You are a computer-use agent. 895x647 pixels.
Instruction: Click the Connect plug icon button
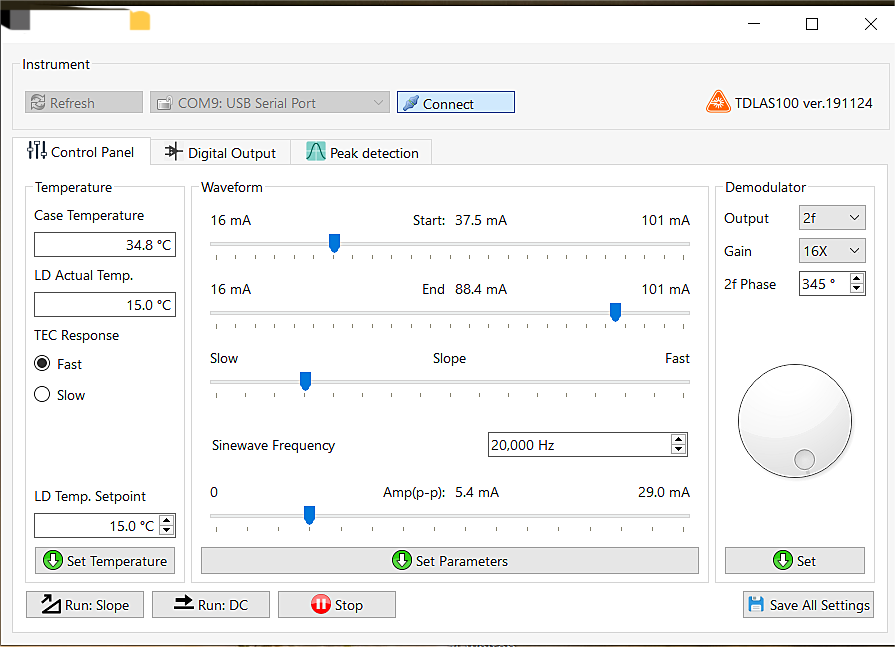pyautogui.click(x=455, y=103)
